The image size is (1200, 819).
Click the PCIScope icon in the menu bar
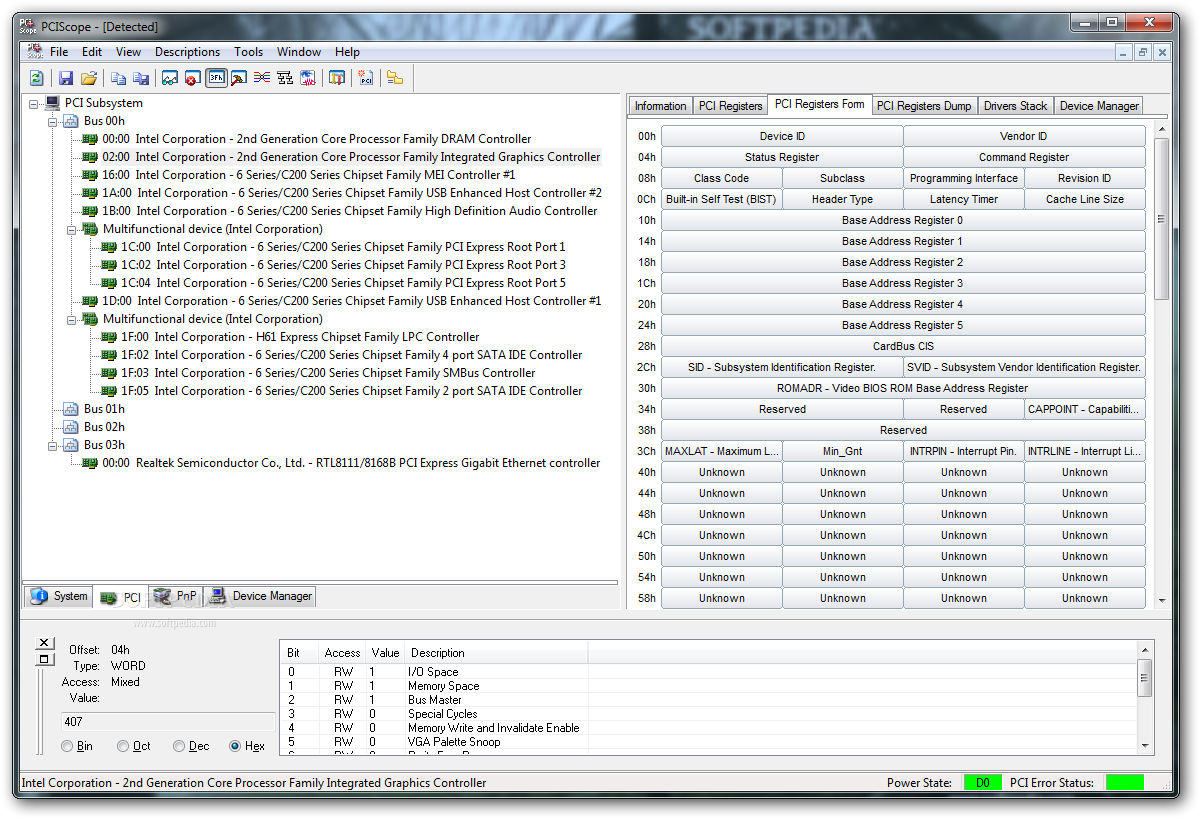pos(34,52)
